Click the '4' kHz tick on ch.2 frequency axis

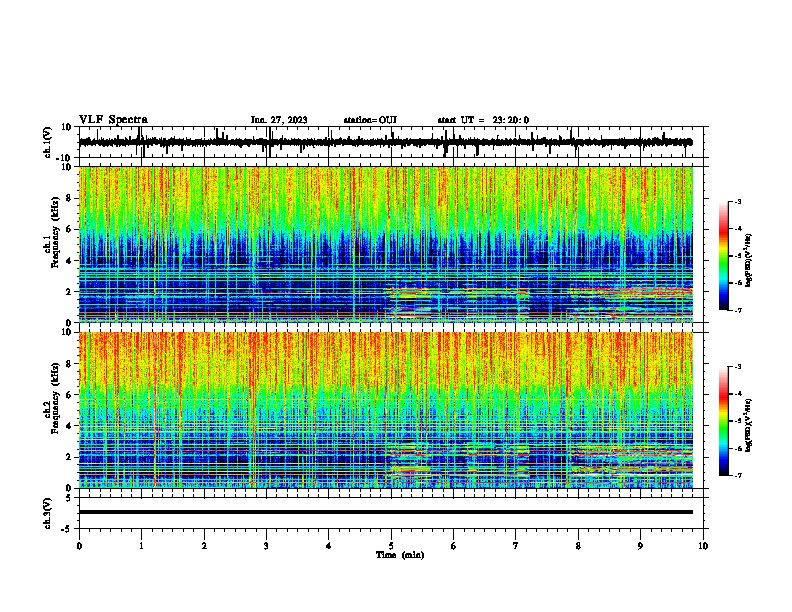click(x=69, y=426)
